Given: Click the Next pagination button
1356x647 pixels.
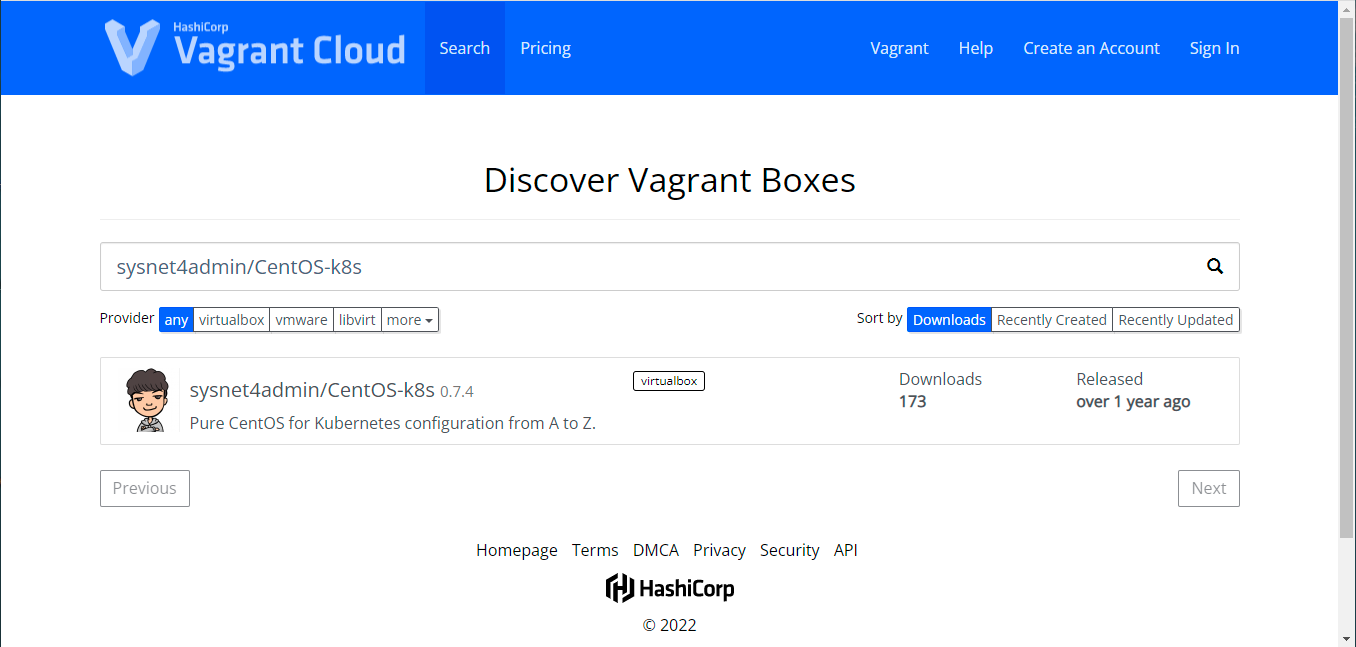Looking at the screenshot, I should tap(1209, 488).
